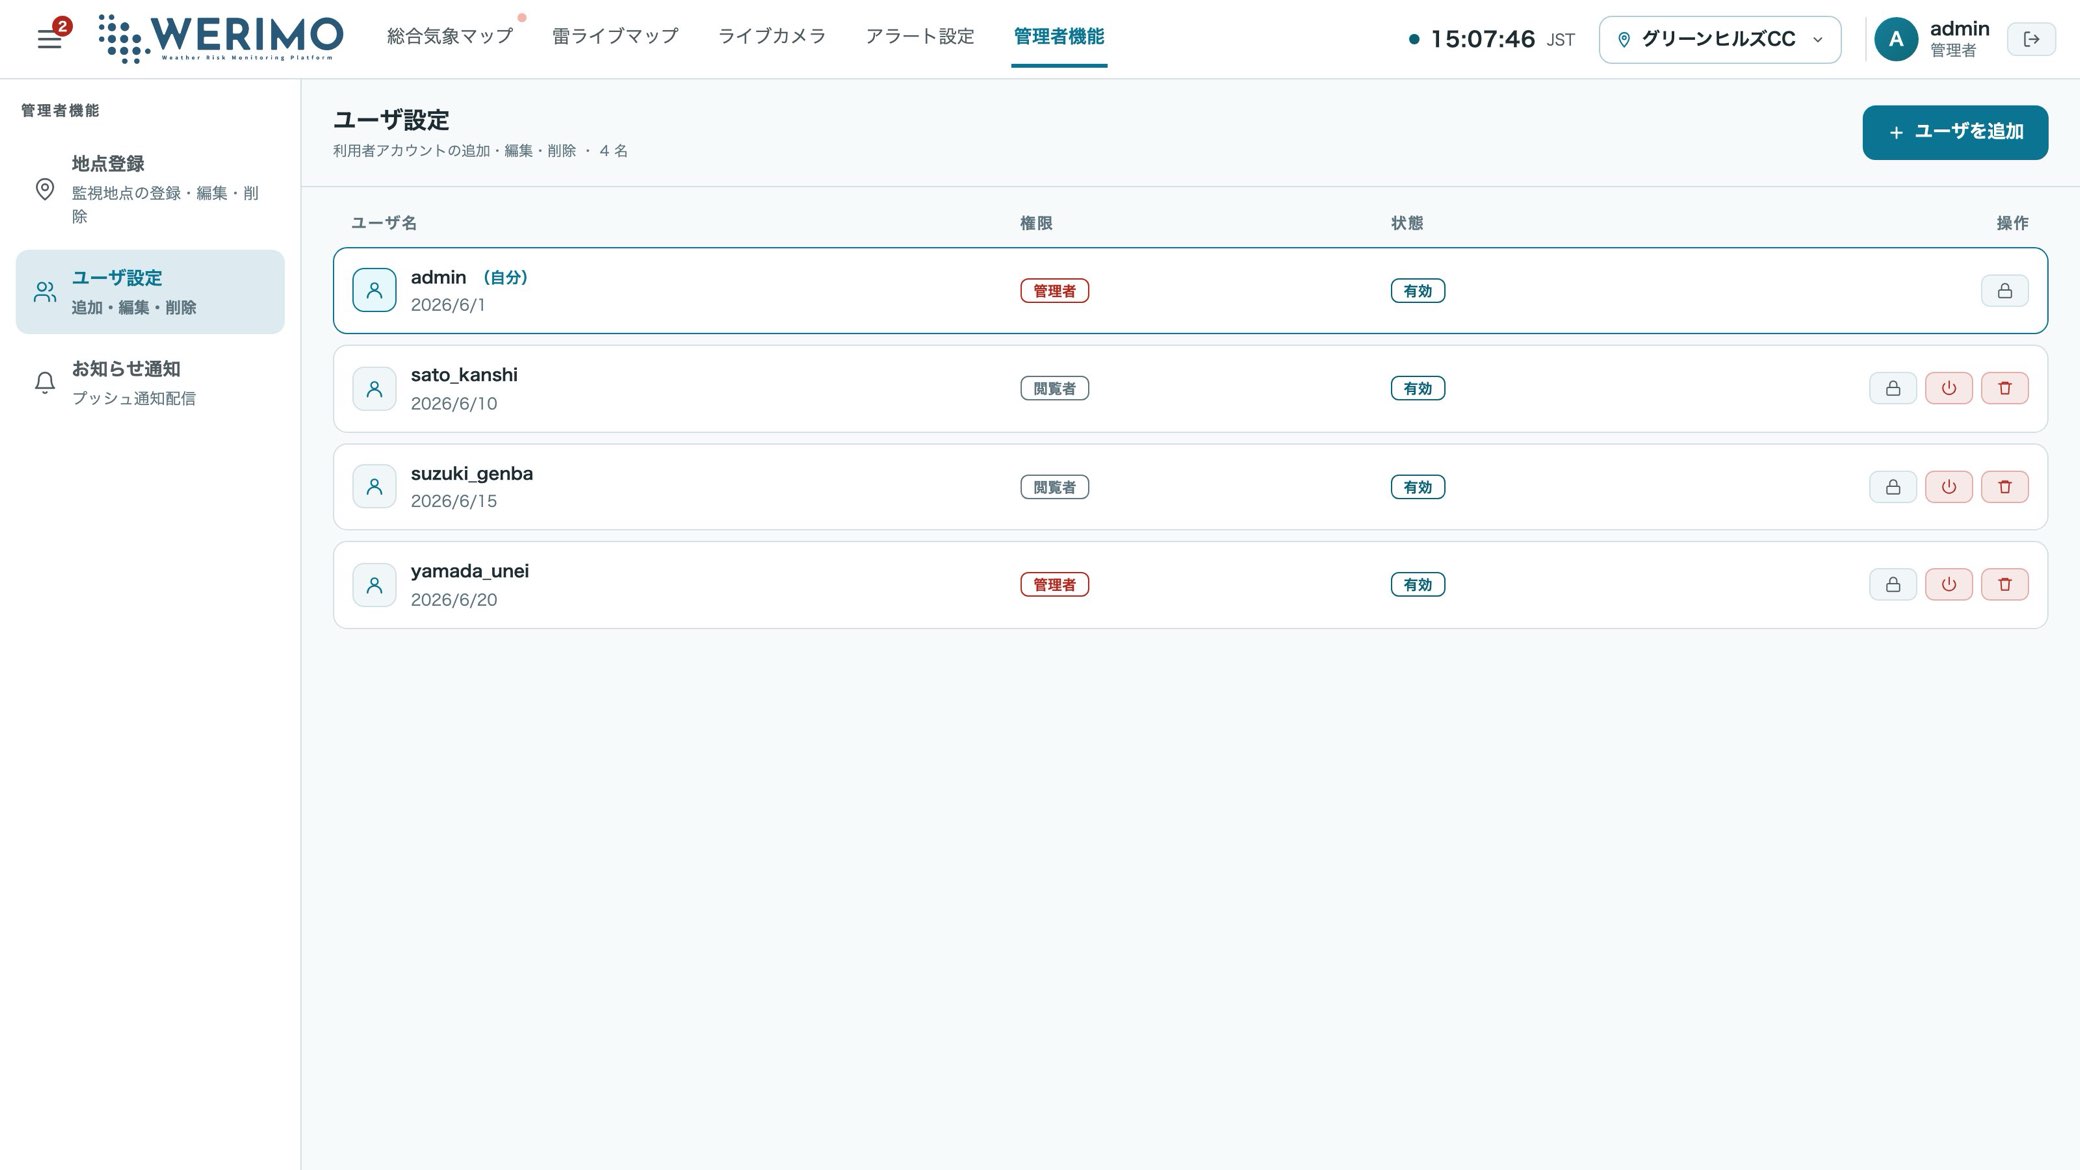Image resolution: width=2080 pixels, height=1170 pixels.
Task: Click the 有効 status for yamada_unei
Action: click(1417, 585)
